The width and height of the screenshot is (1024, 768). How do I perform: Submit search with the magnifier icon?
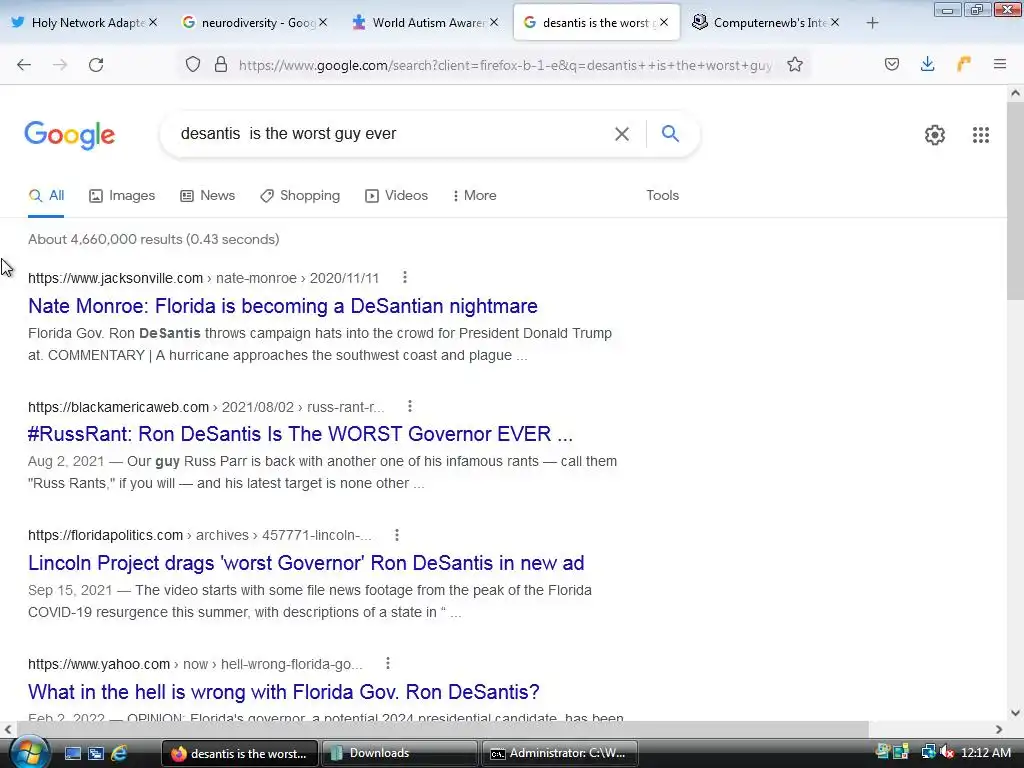(670, 133)
